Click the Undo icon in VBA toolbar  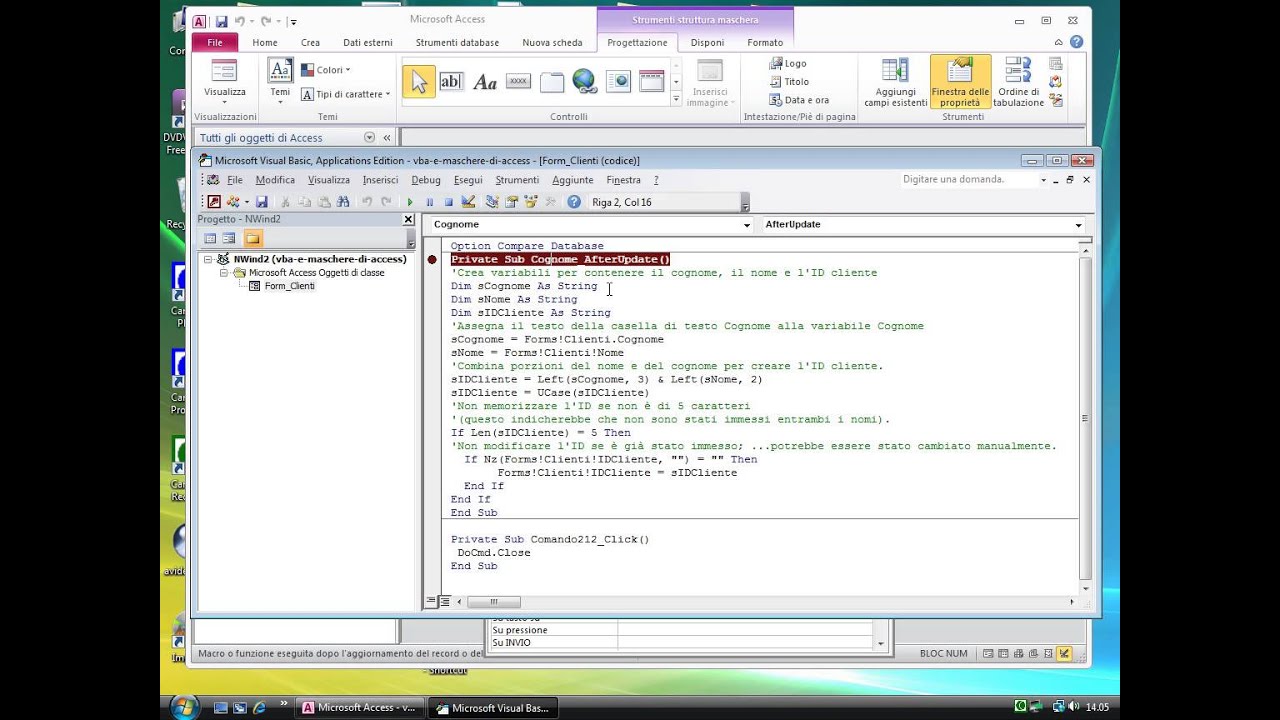coord(367,202)
